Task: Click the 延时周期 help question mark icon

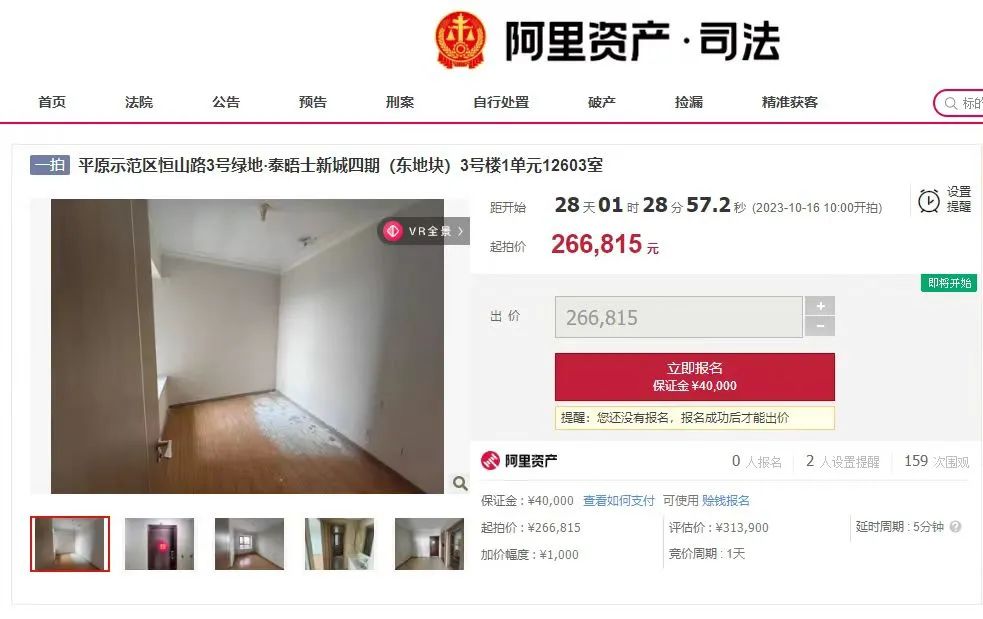Action: pos(955,527)
